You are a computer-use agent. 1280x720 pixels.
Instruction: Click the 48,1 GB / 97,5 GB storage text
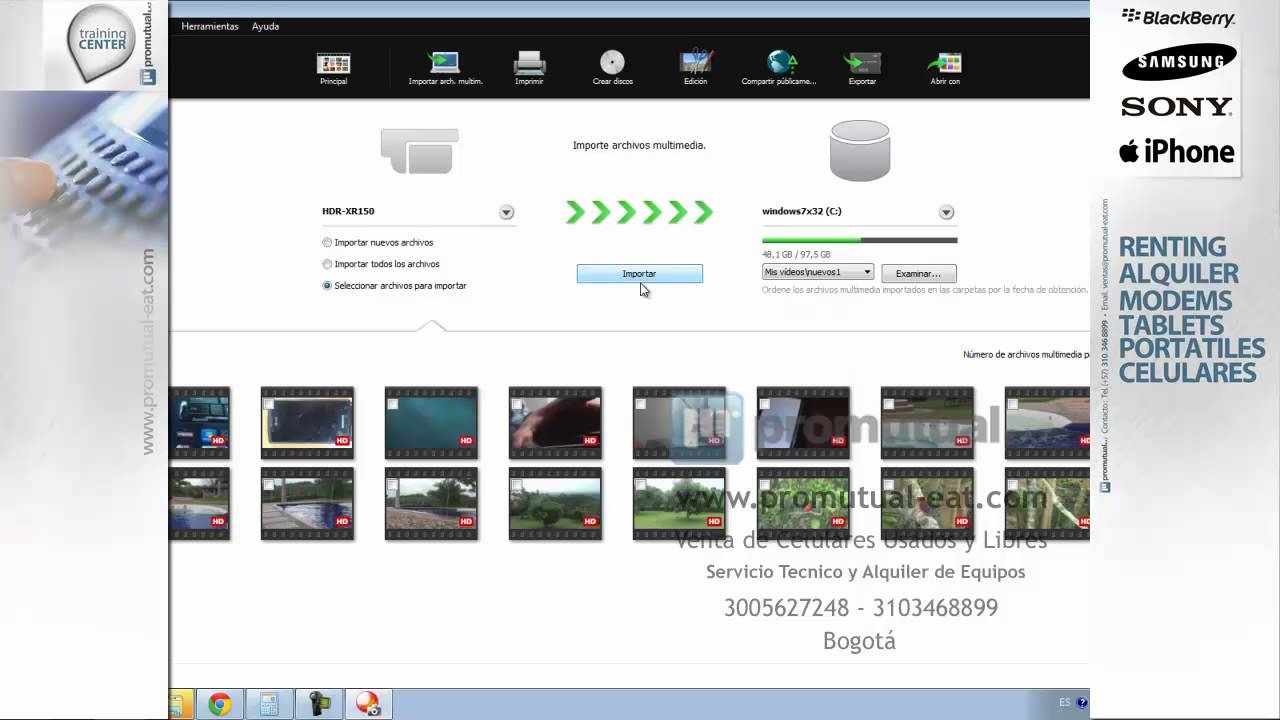click(796, 255)
